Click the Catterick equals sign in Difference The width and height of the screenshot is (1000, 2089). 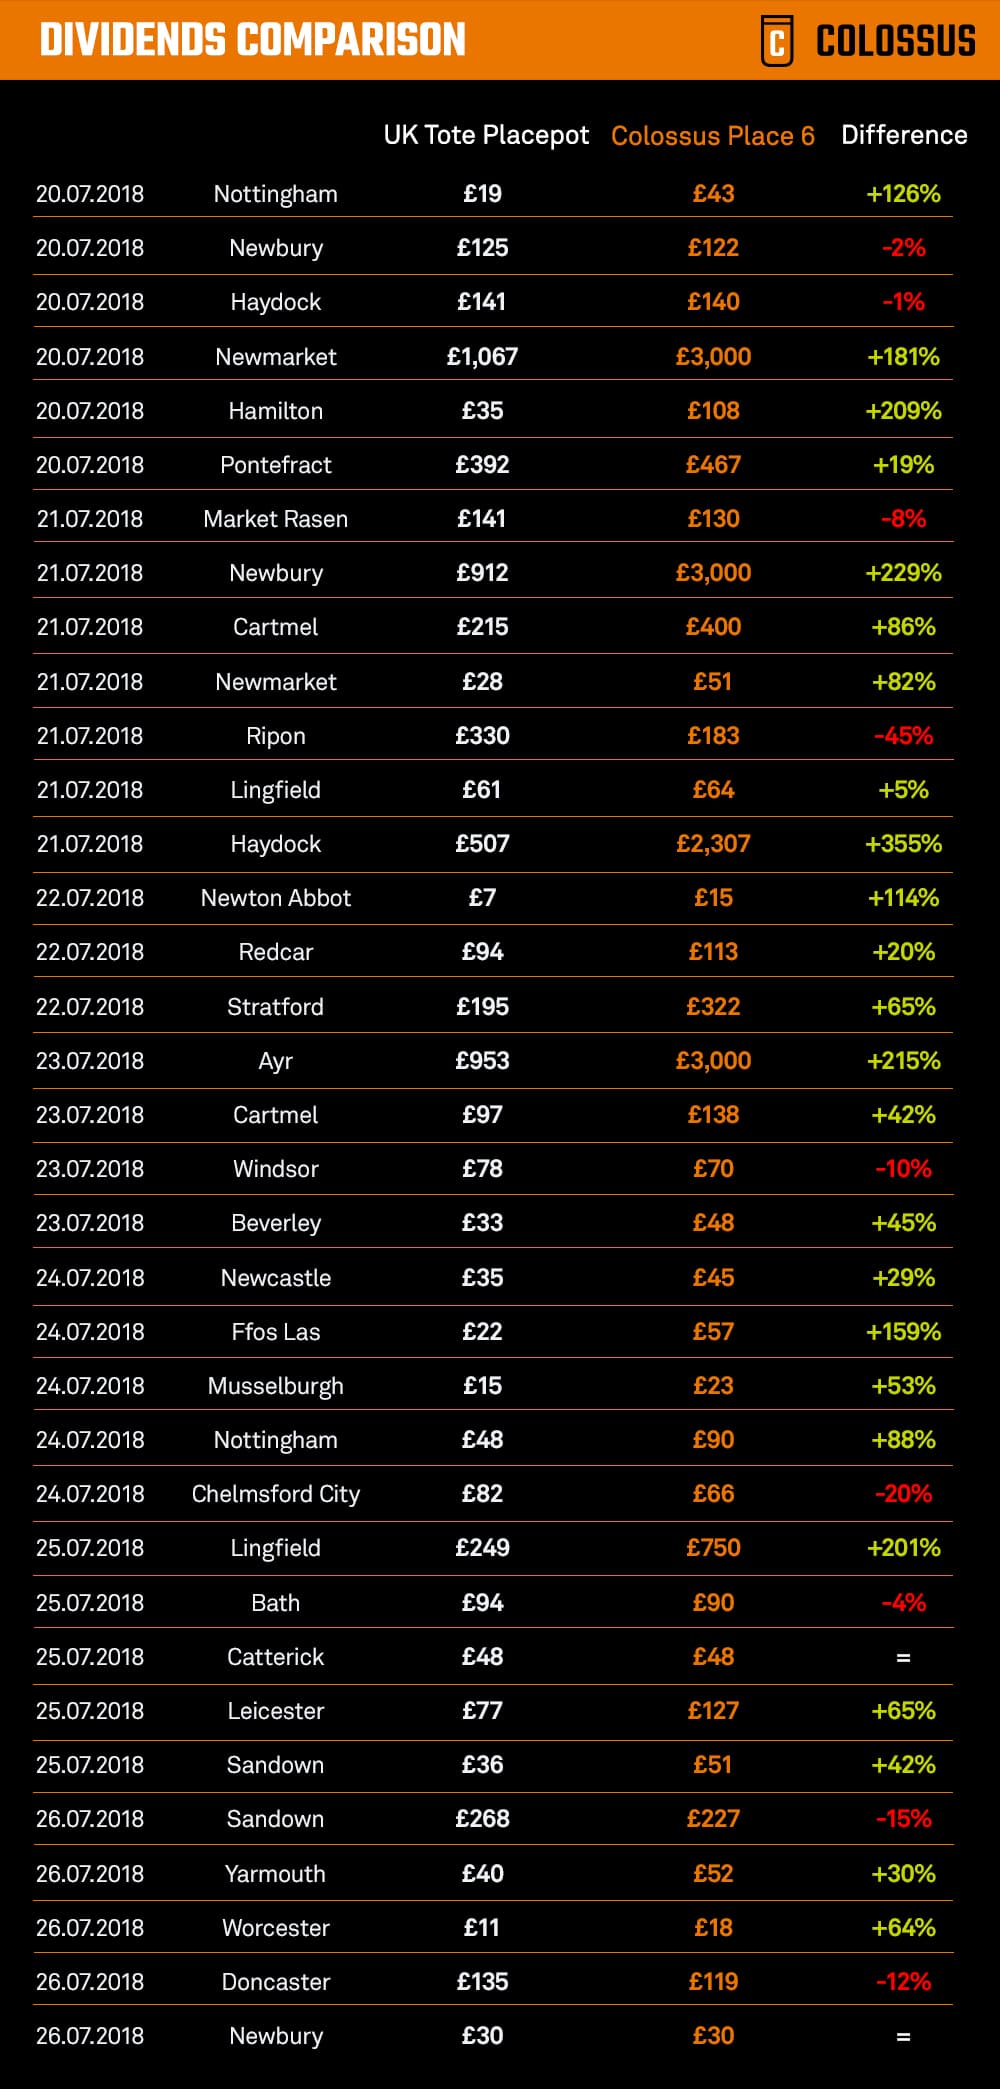click(903, 1658)
